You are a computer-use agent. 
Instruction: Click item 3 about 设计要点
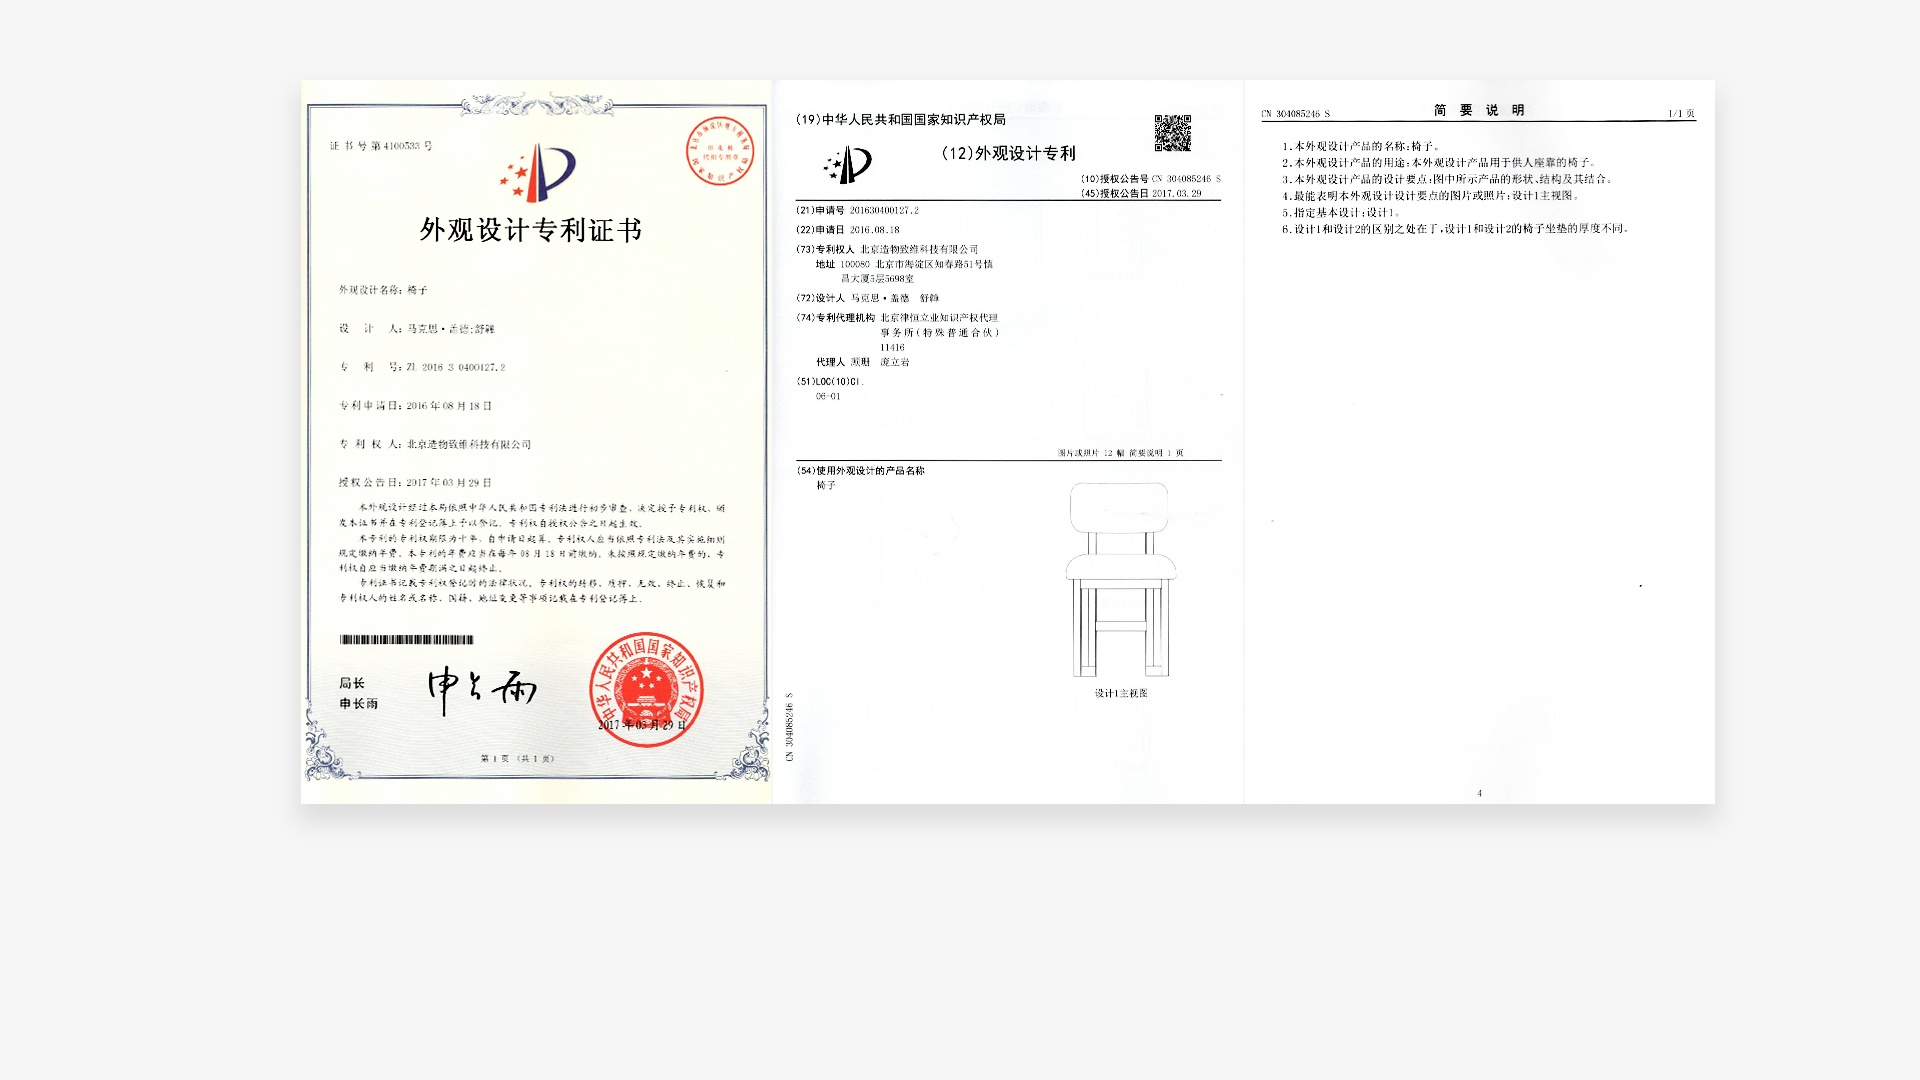1448,179
